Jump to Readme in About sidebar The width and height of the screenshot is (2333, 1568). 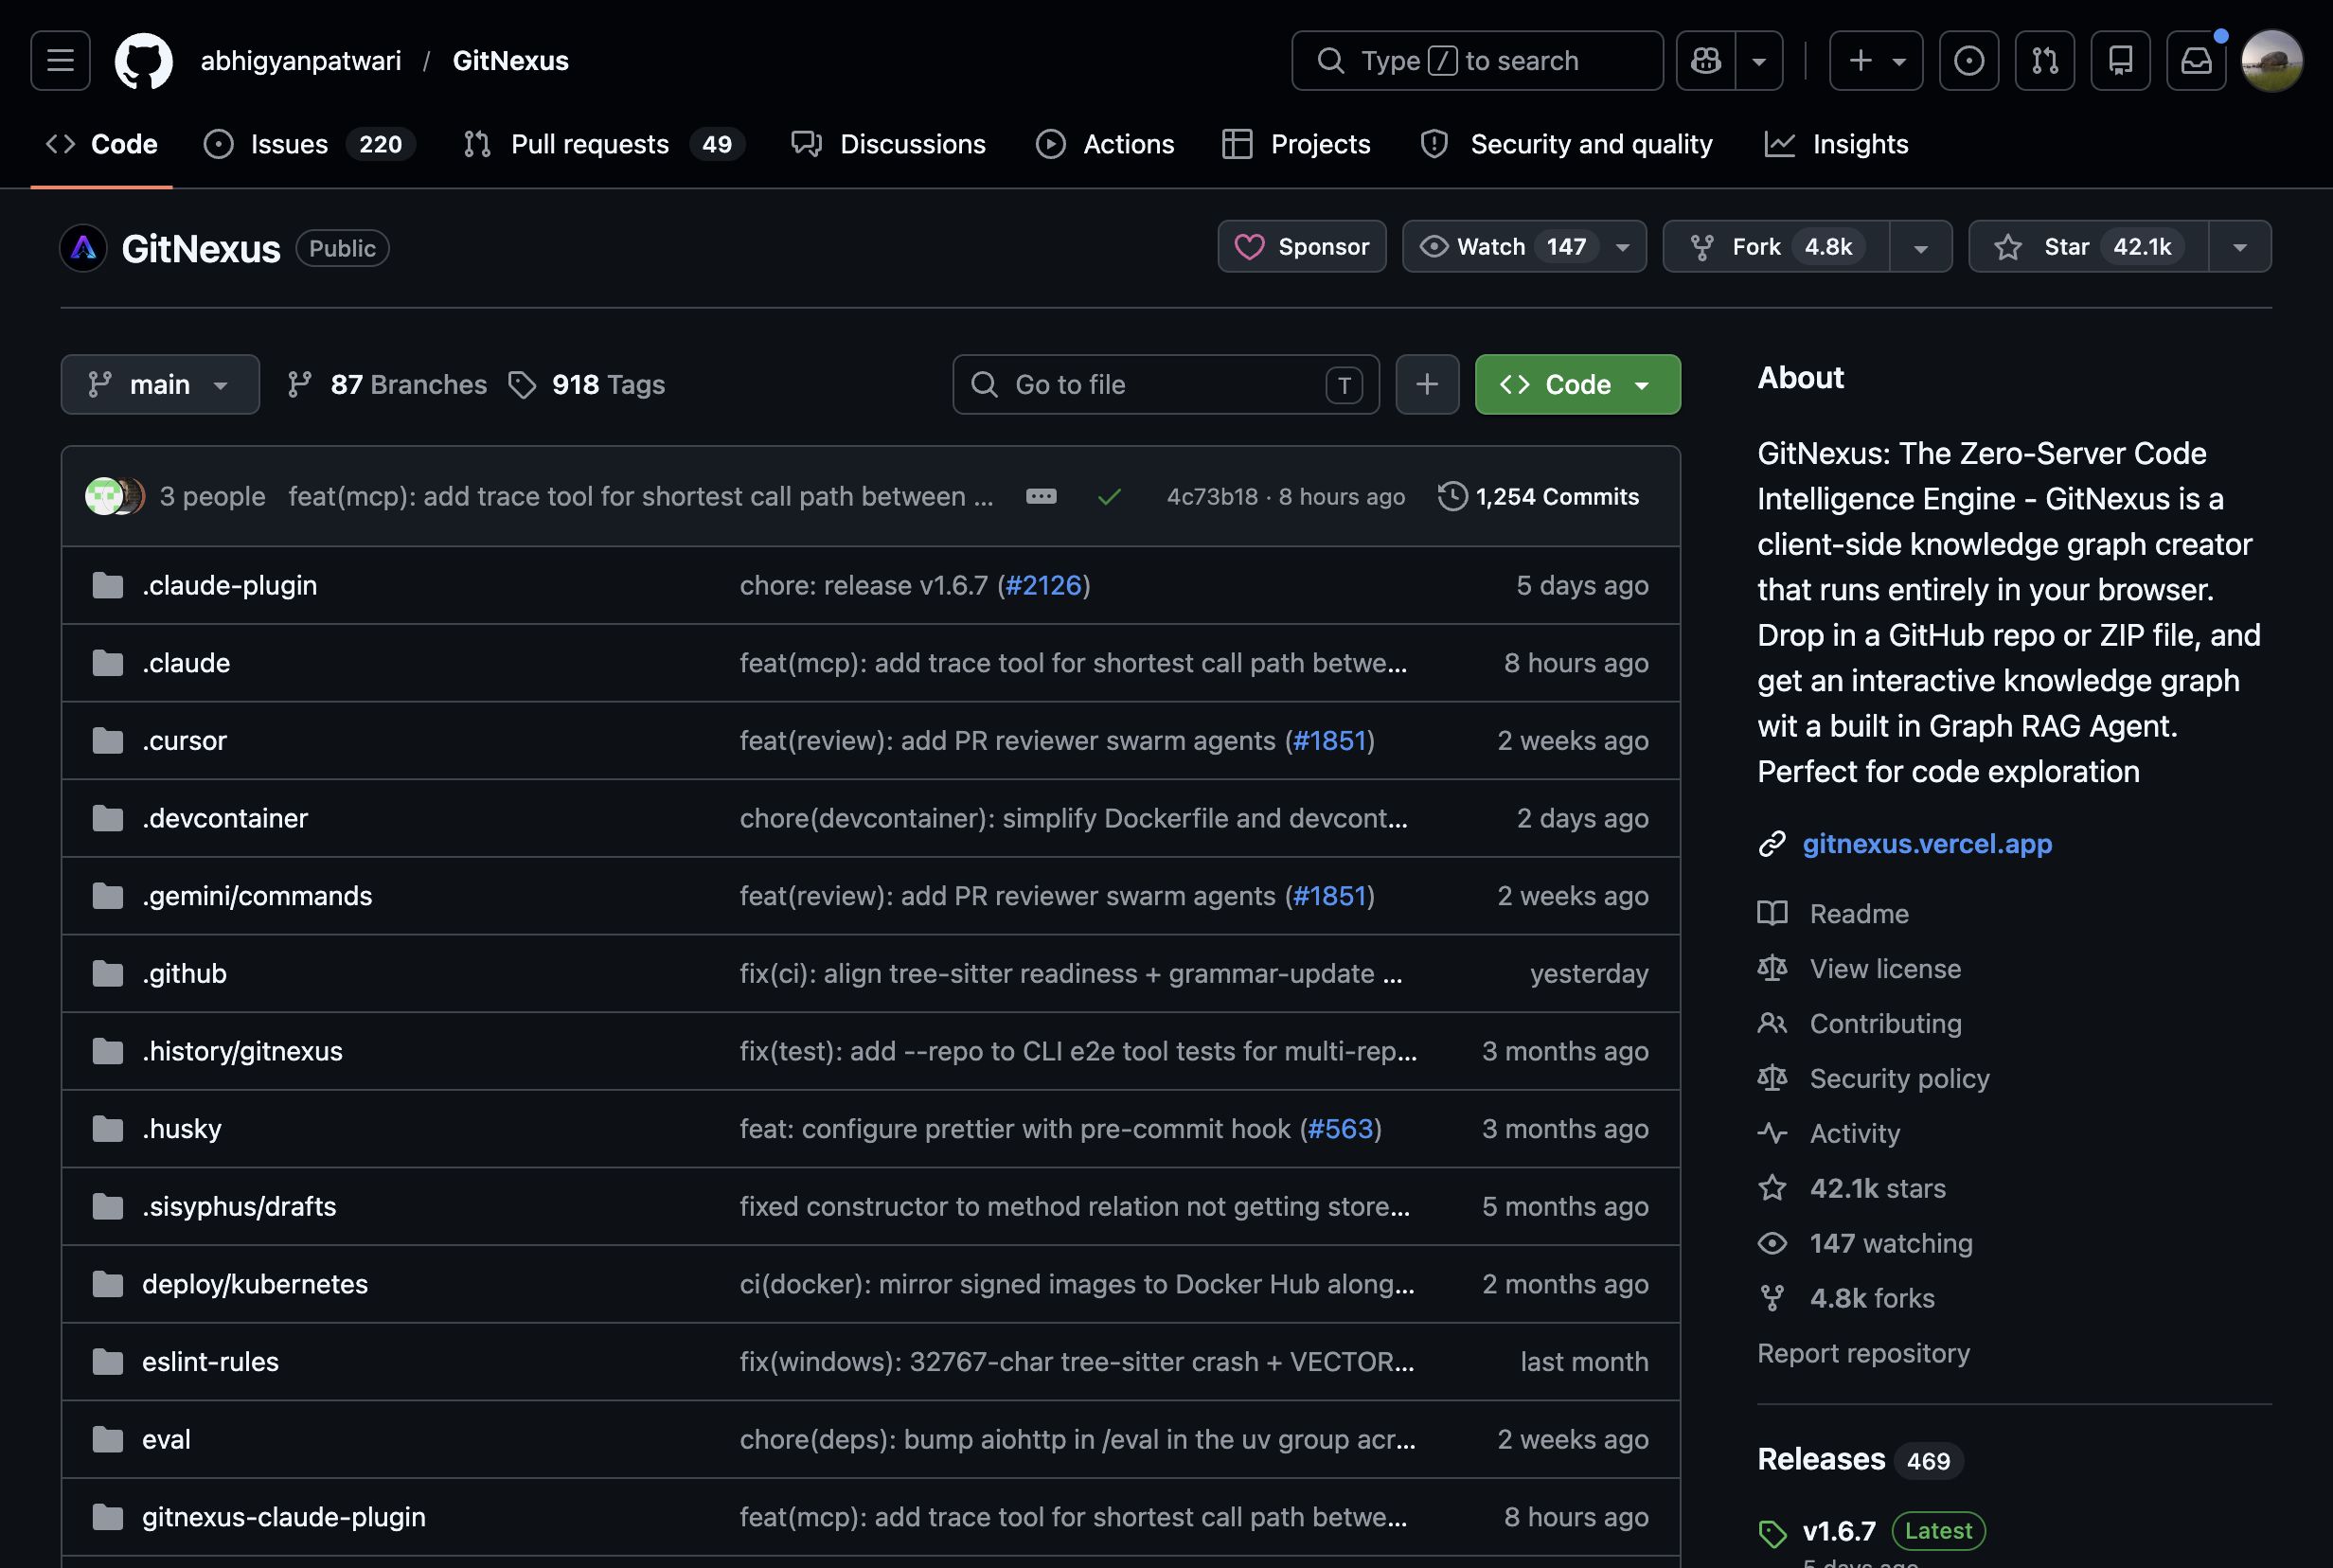[1834, 913]
